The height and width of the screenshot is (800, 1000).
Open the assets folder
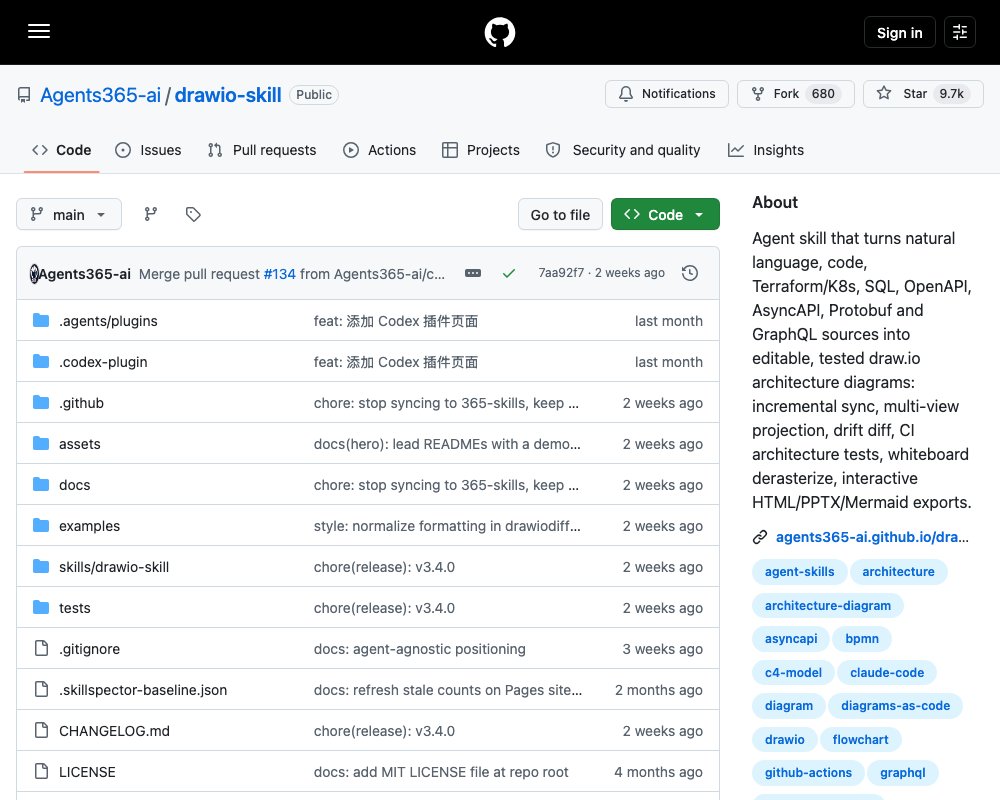pyautogui.click(x=79, y=443)
